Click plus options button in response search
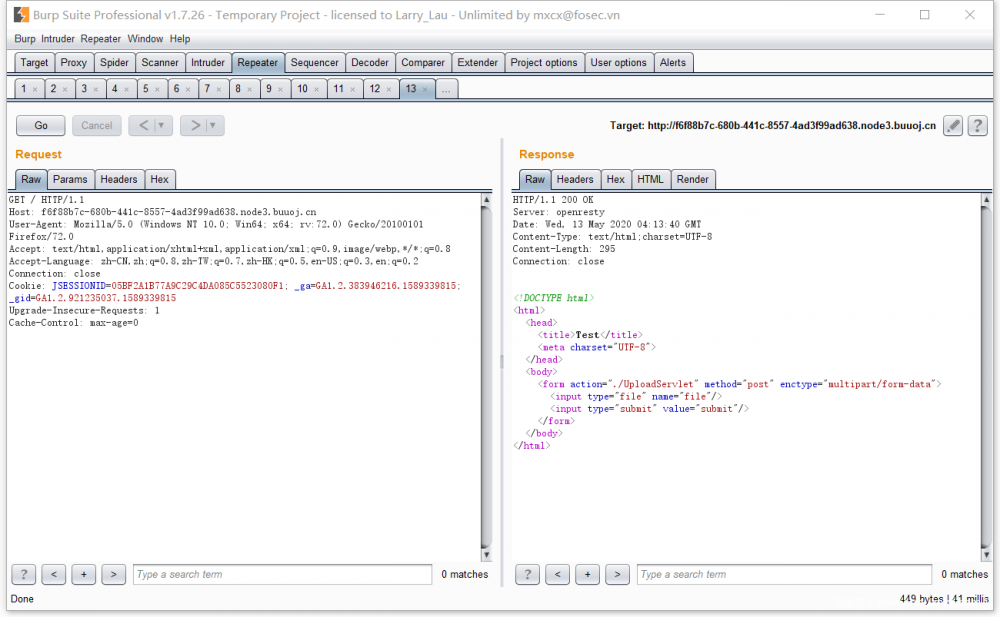This screenshot has width=1000, height=617. [588, 574]
